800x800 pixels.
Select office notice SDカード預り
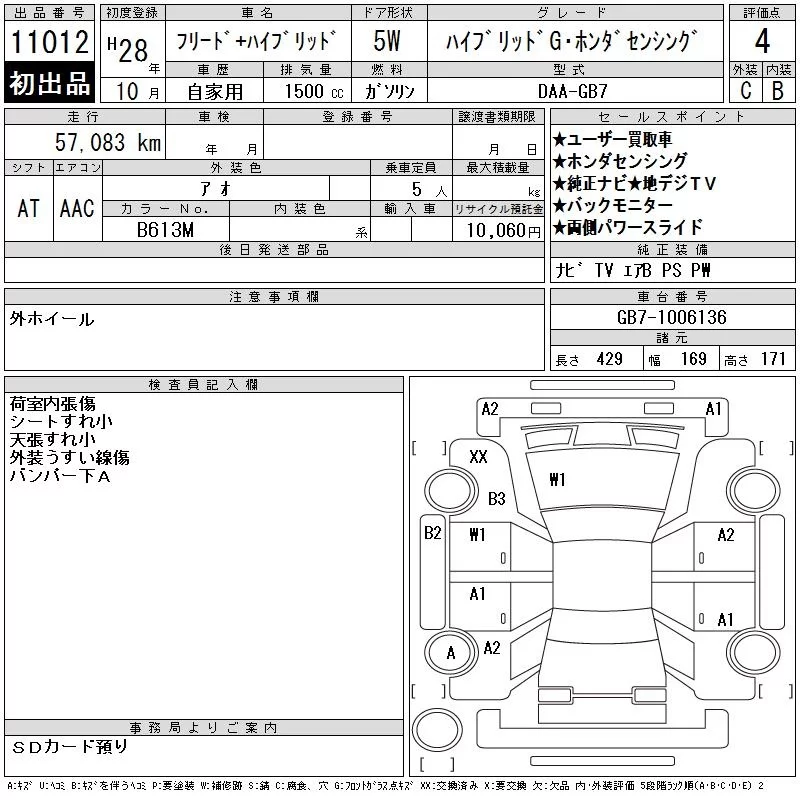click(x=69, y=746)
